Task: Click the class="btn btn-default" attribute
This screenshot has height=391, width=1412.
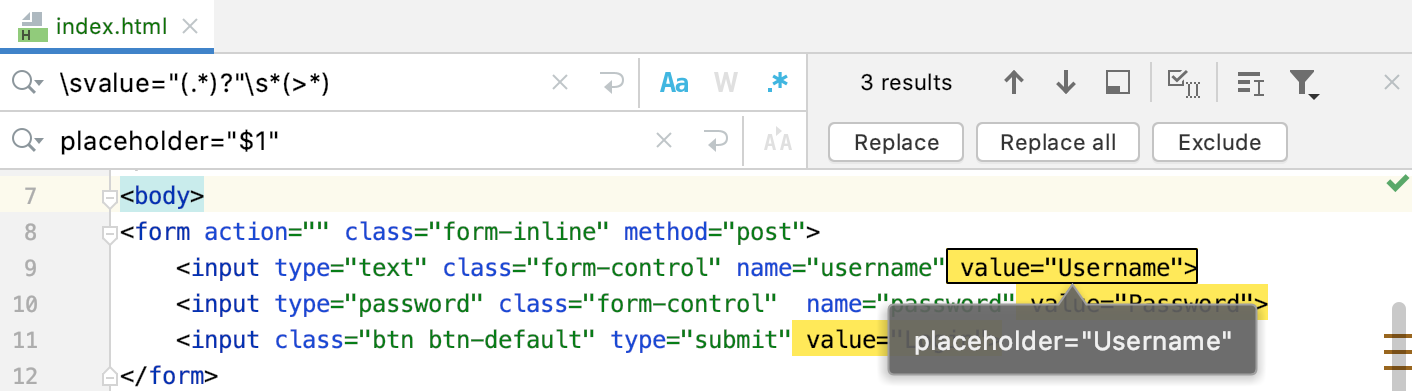Action: 436,340
